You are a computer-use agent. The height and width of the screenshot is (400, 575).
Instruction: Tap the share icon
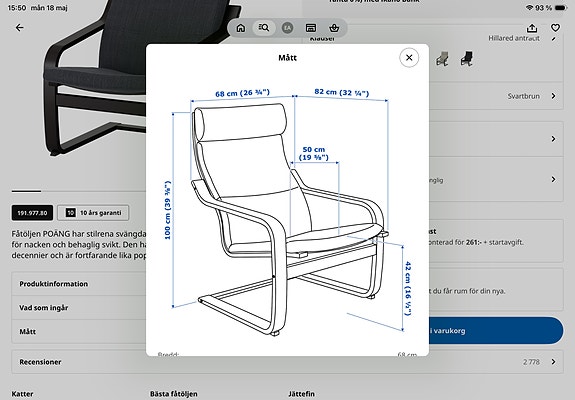click(532, 28)
